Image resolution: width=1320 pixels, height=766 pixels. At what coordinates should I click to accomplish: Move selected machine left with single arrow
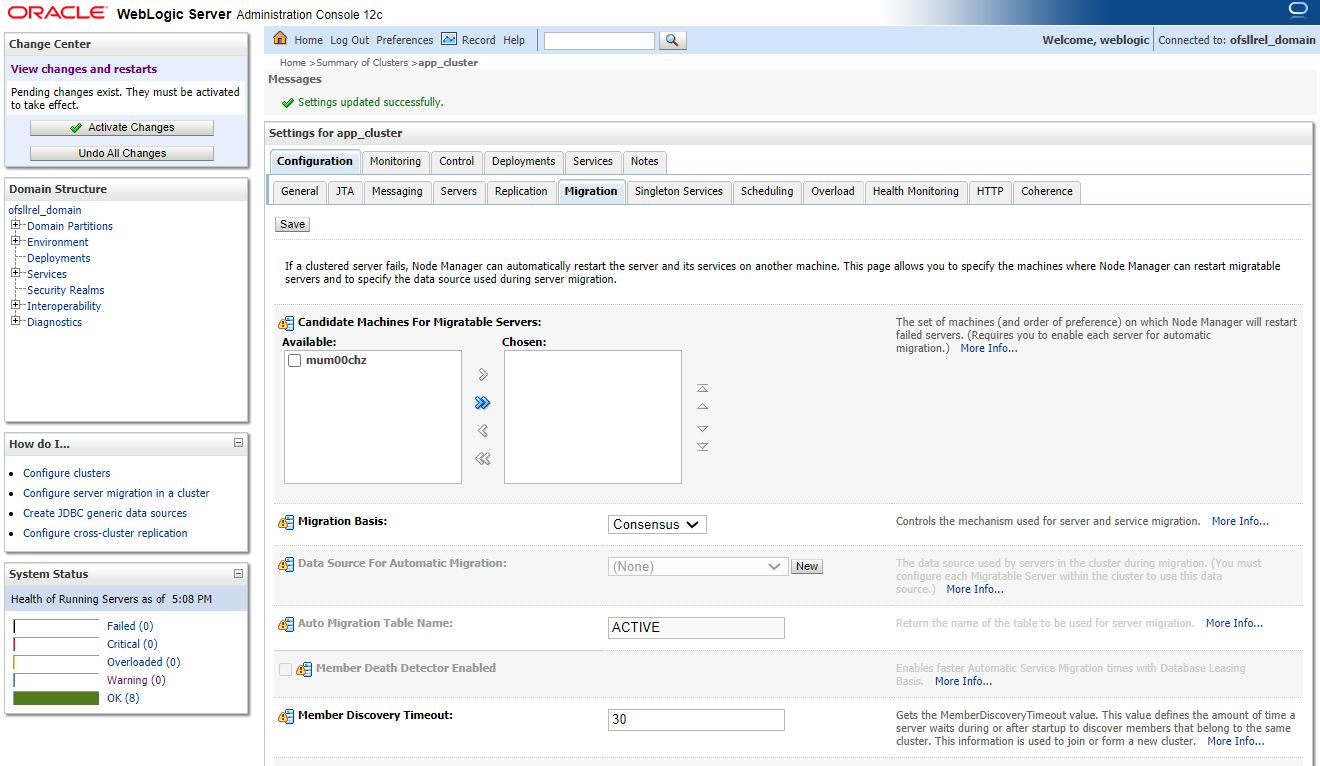[483, 431]
